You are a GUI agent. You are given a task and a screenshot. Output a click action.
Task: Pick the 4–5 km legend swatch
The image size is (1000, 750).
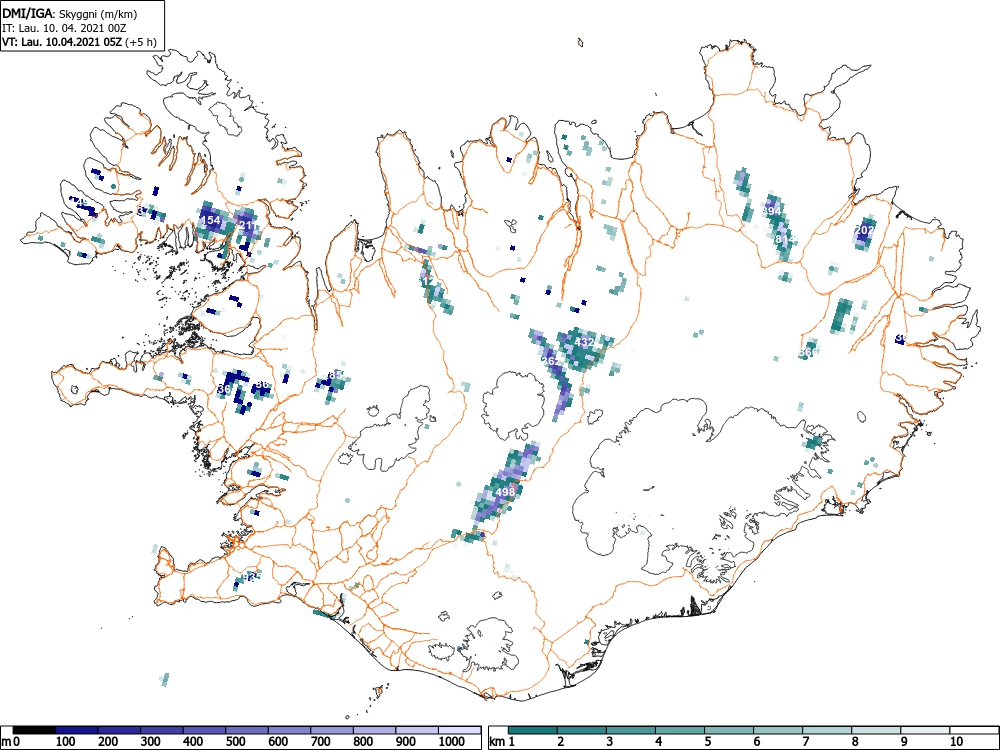pos(680,730)
